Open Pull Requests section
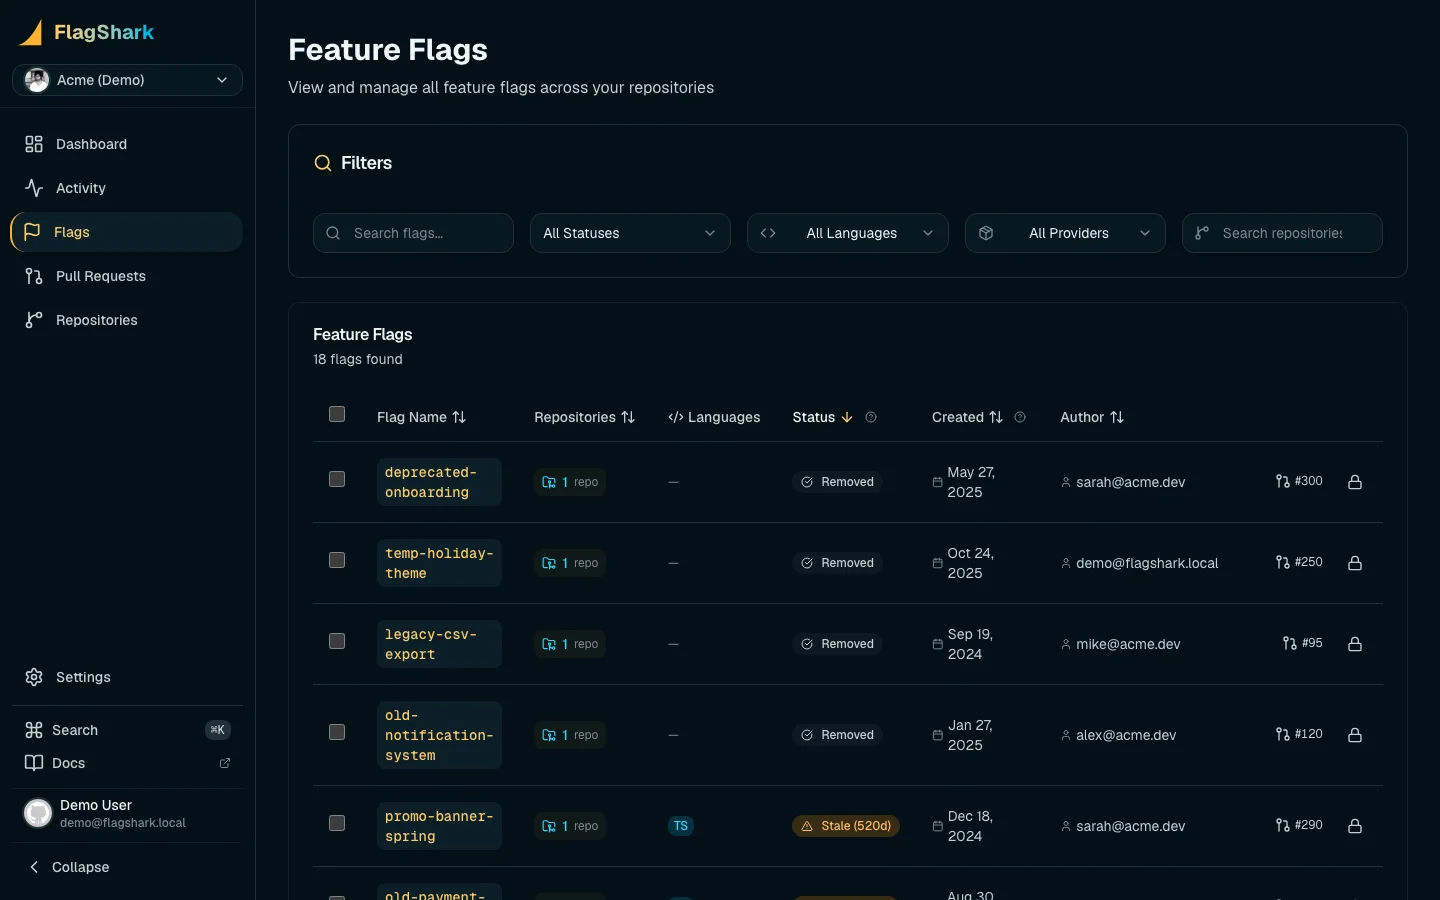The height and width of the screenshot is (900, 1440). (126, 276)
